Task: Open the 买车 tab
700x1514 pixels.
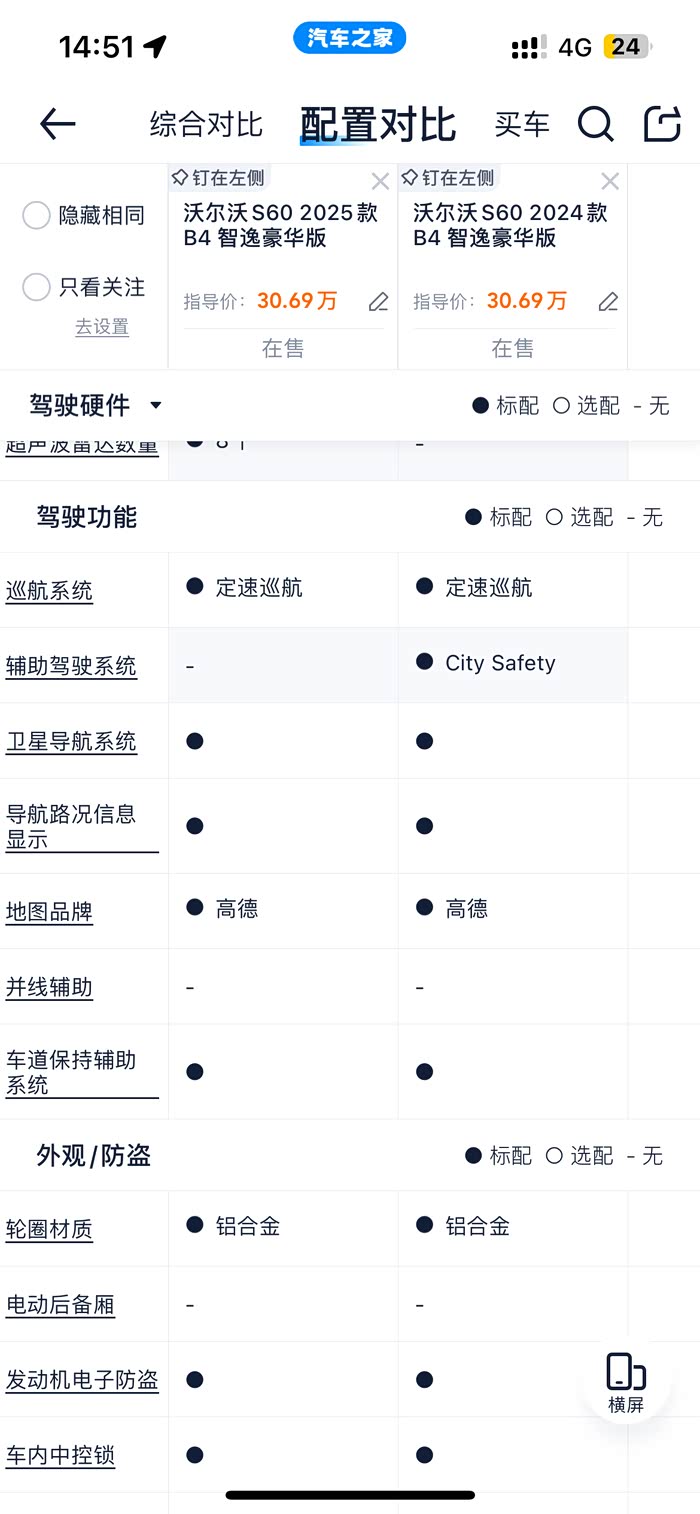Action: 522,124
